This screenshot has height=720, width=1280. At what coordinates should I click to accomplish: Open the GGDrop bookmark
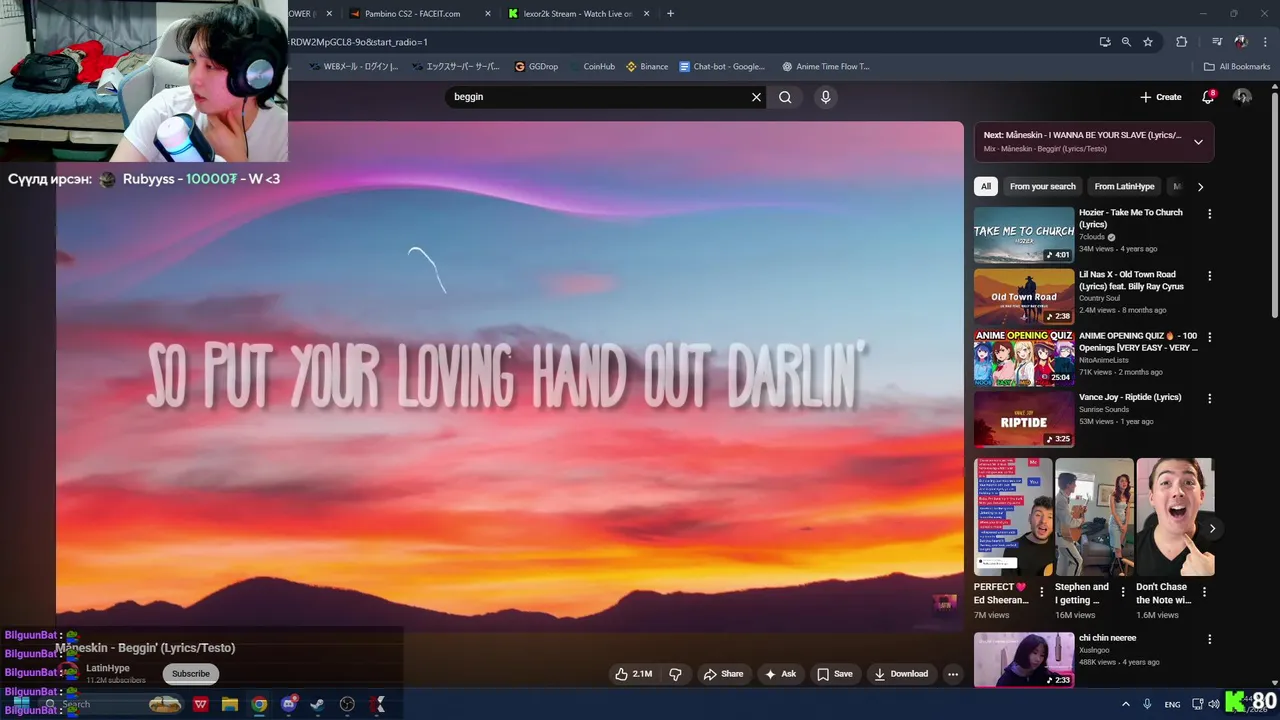point(536,67)
